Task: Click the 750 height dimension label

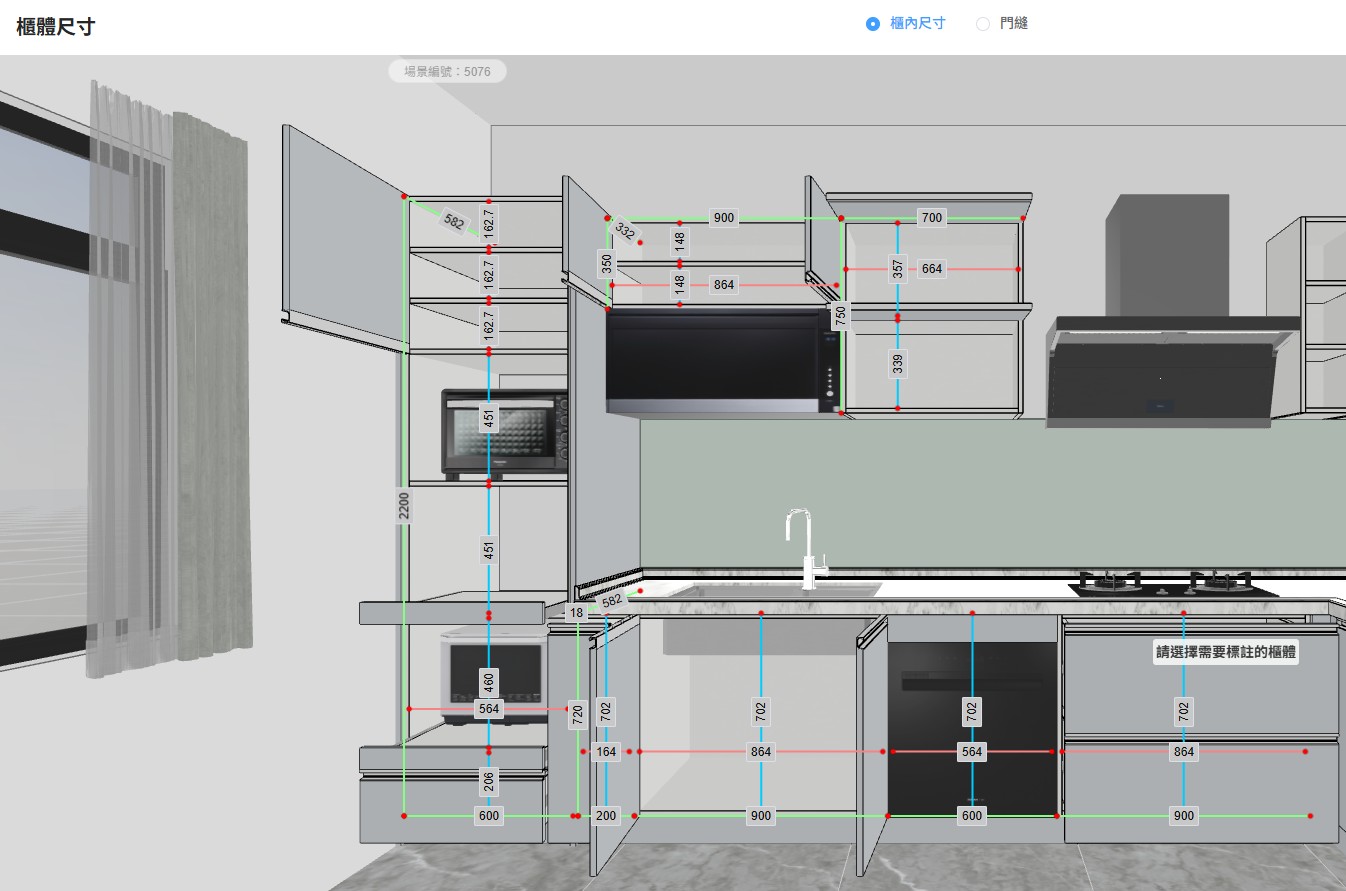Action: (840, 314)
